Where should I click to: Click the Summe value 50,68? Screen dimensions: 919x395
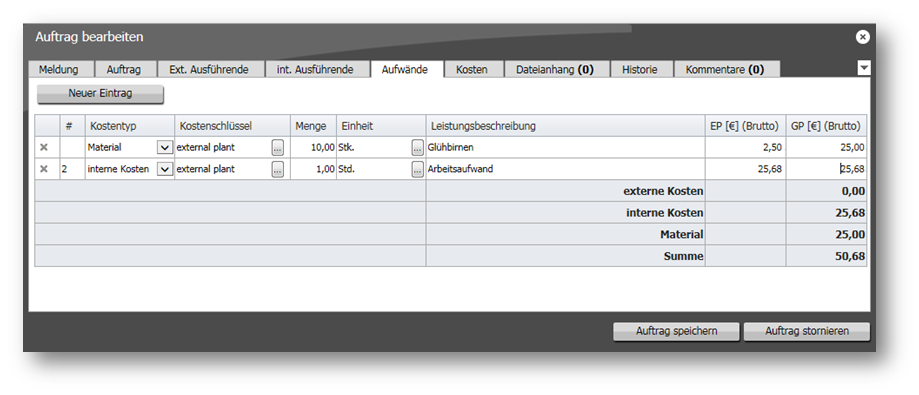850,256
